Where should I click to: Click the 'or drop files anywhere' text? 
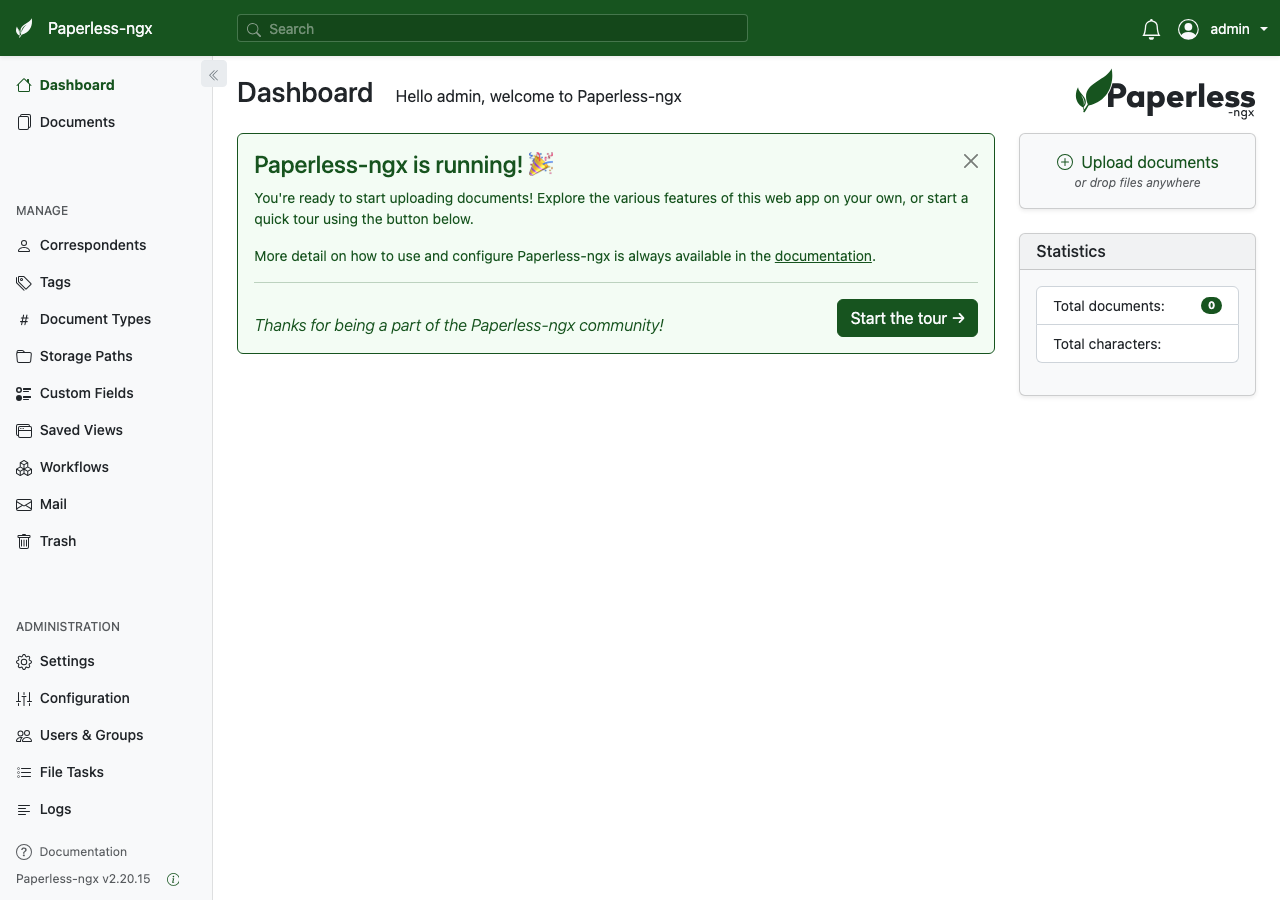[1137, 183]
